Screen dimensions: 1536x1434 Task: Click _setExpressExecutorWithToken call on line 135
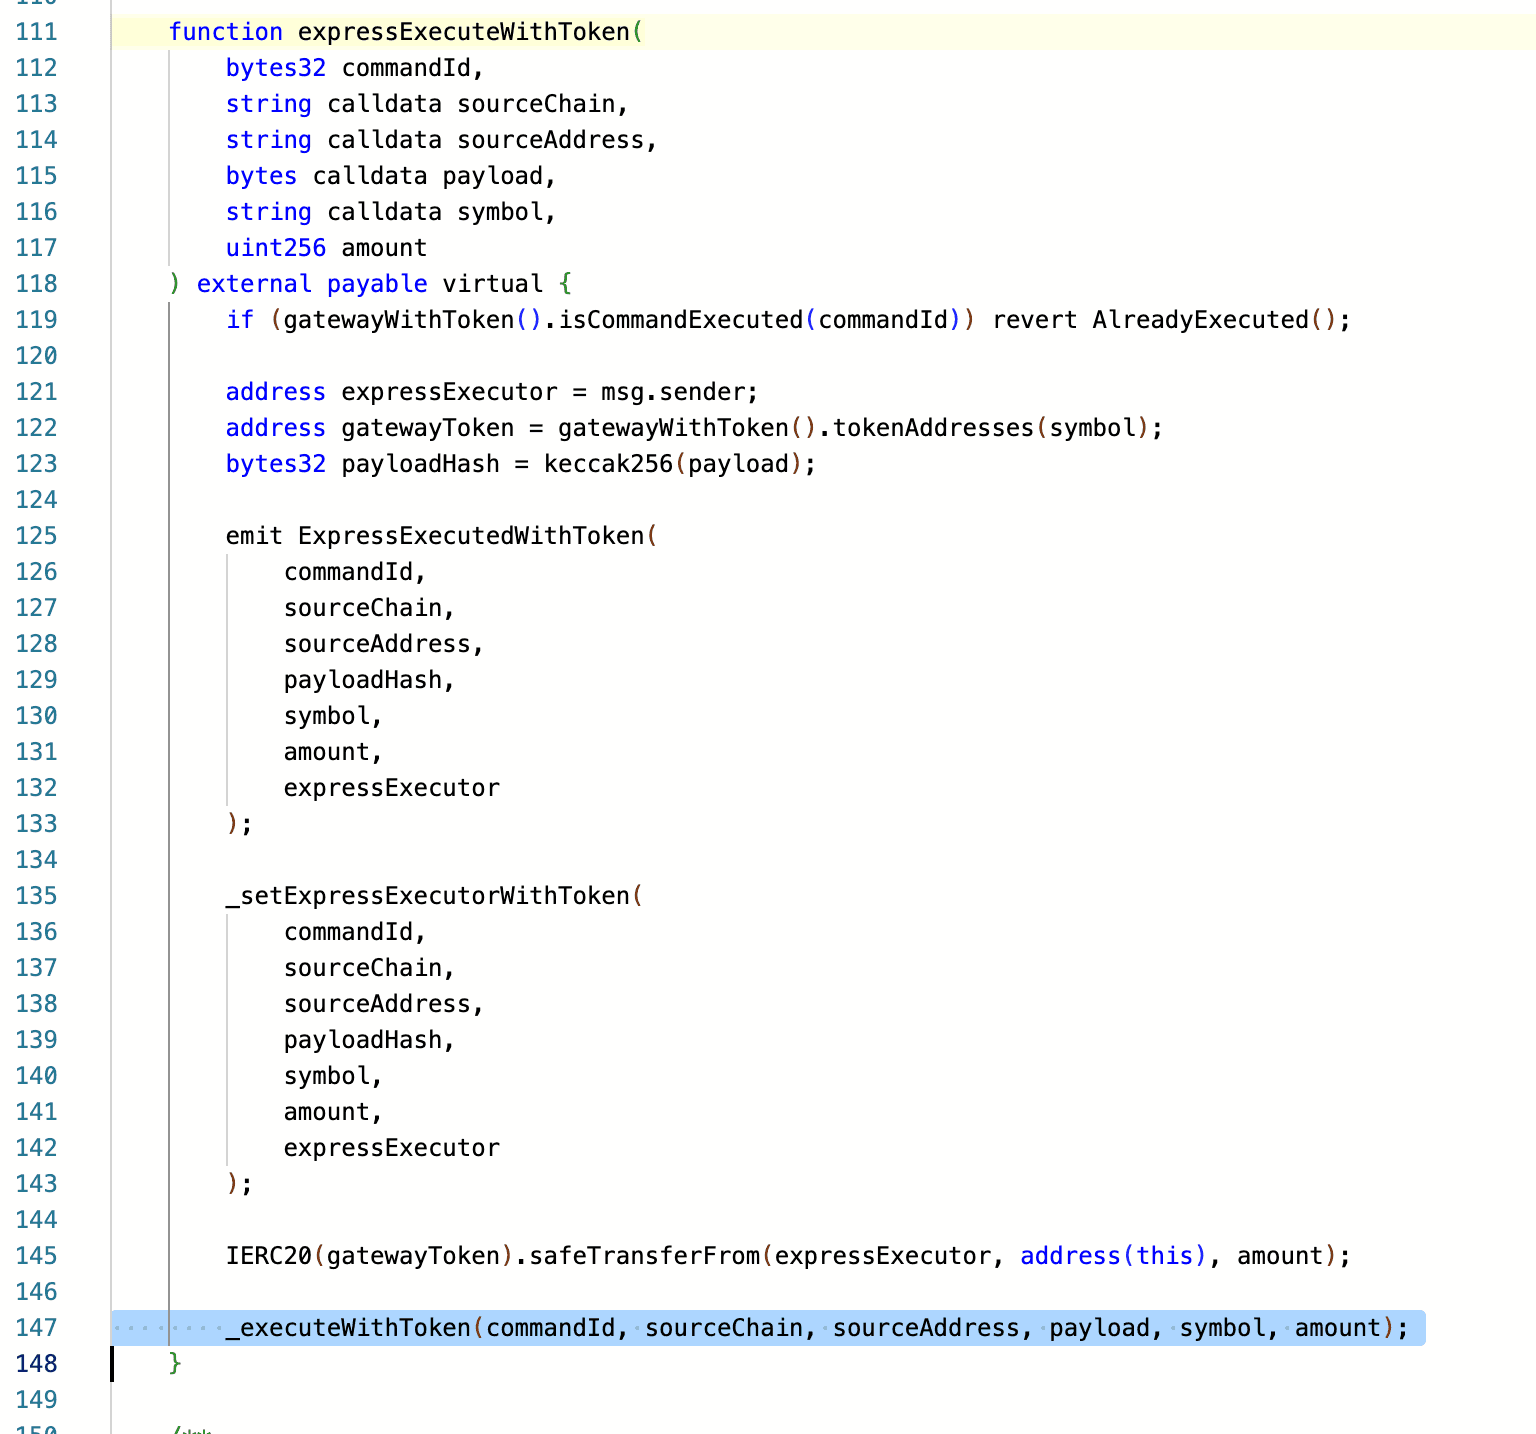[x=428, y=896]
